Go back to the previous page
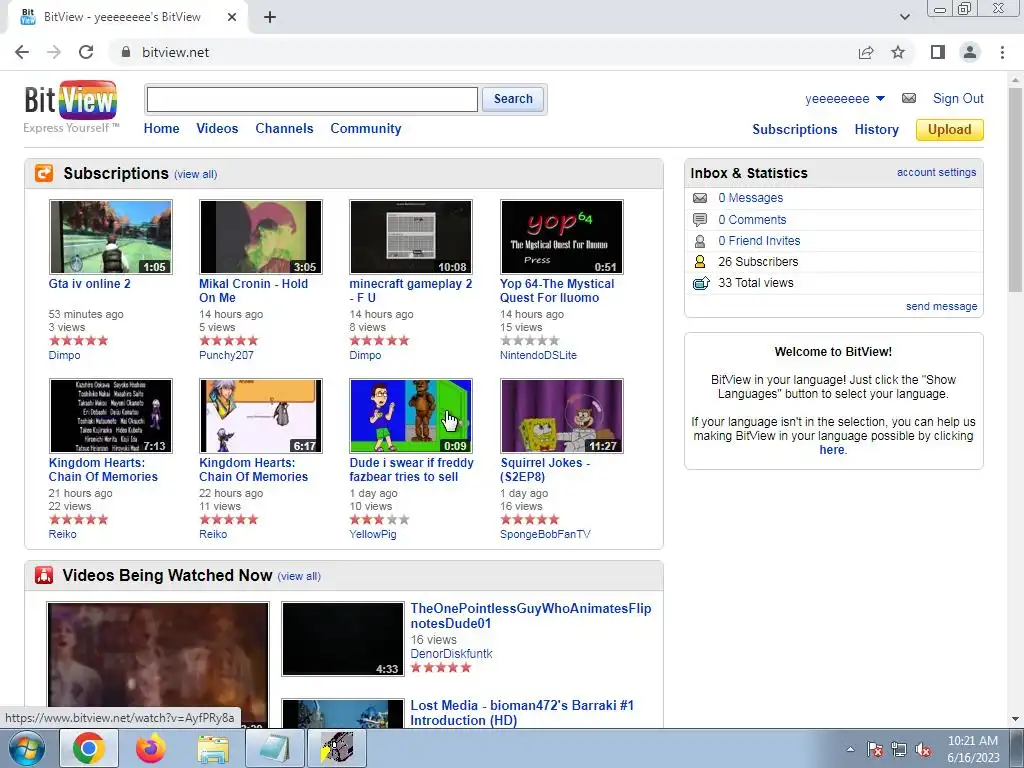1024x768 pixels. (x=22, y=52)
